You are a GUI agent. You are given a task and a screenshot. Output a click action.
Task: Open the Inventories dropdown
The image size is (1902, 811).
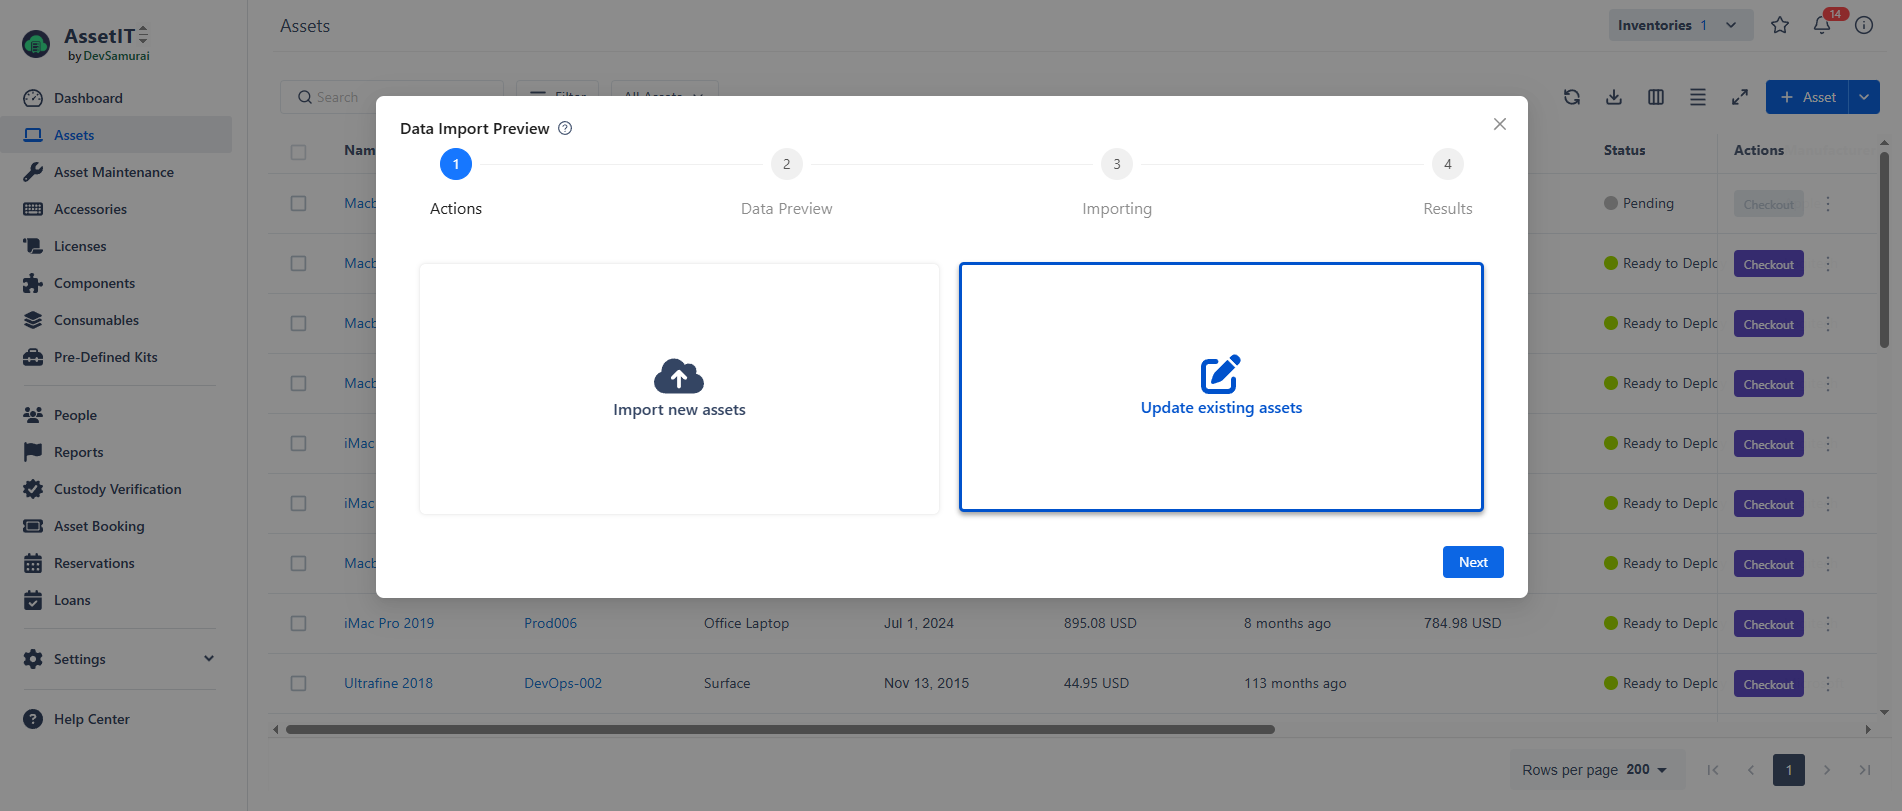[1680, 25]
